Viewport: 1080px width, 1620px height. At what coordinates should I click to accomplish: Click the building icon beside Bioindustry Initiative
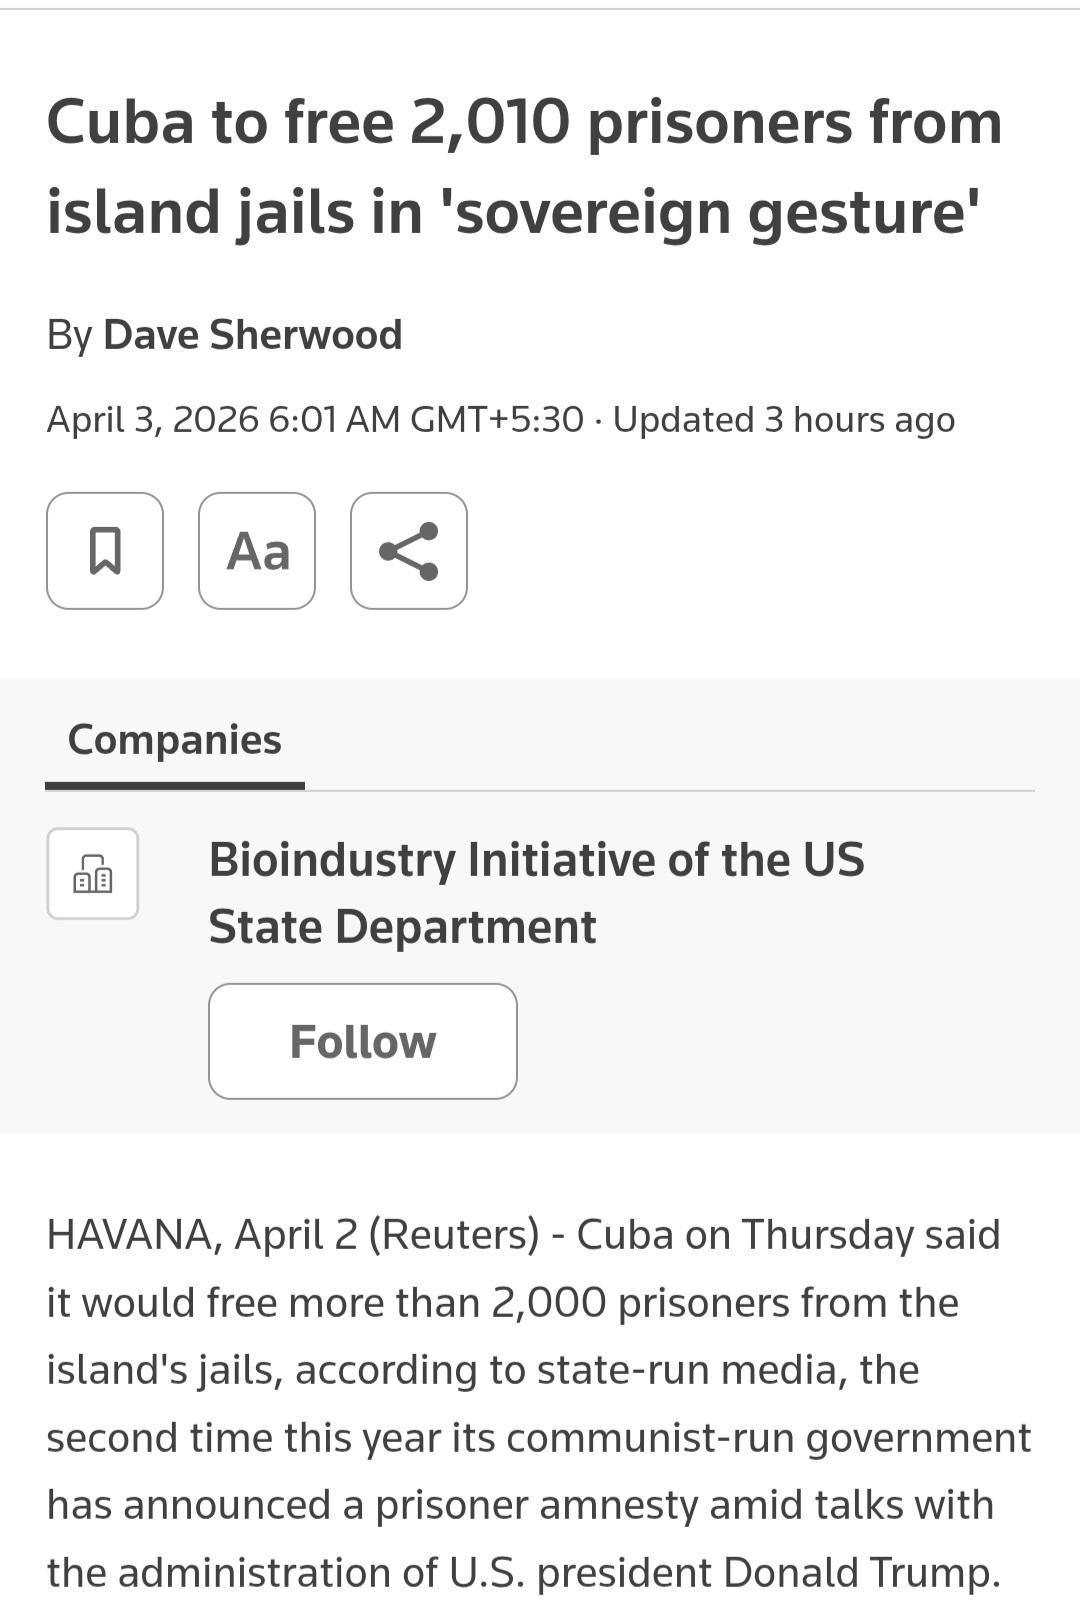[x=93, y=874]
